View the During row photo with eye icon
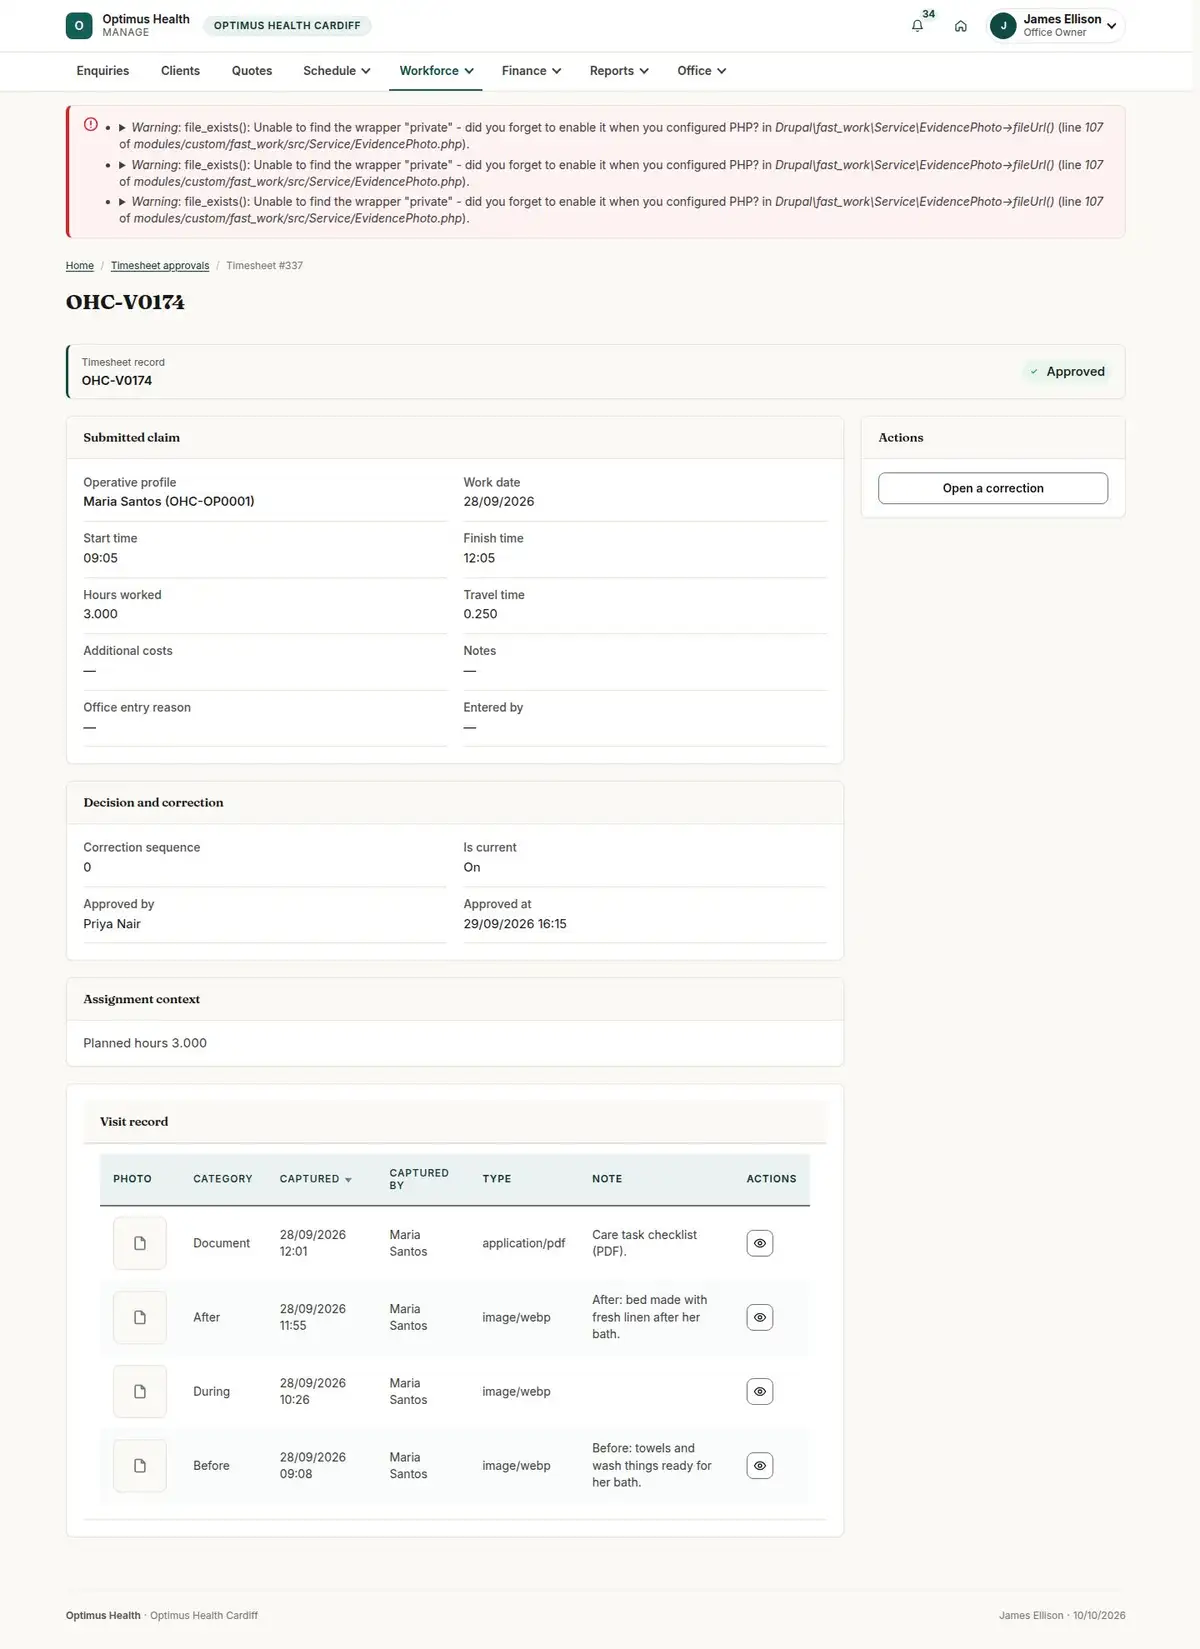The width and height of the screenshot is (1200, 1649). 760,1391
